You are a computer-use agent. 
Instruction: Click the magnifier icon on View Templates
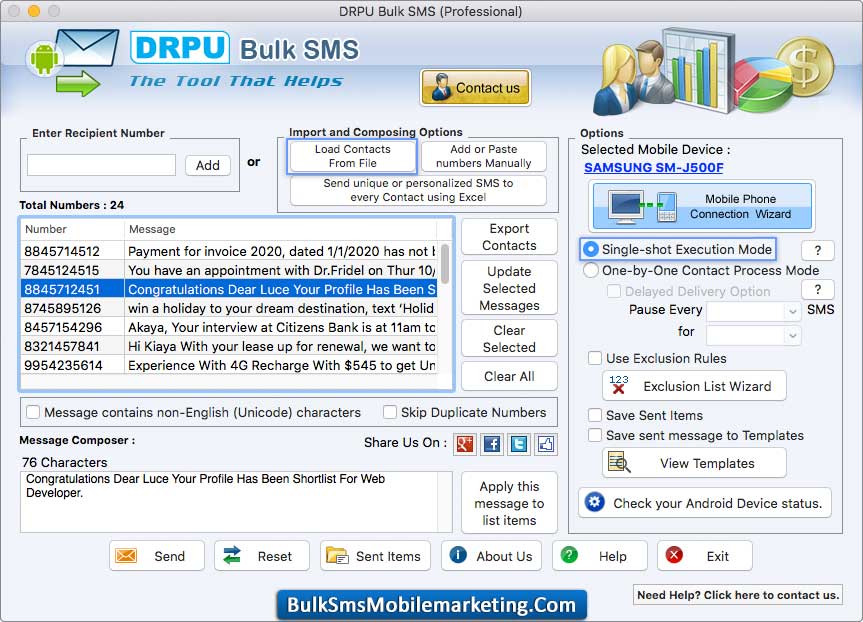[x=619, y=463]
